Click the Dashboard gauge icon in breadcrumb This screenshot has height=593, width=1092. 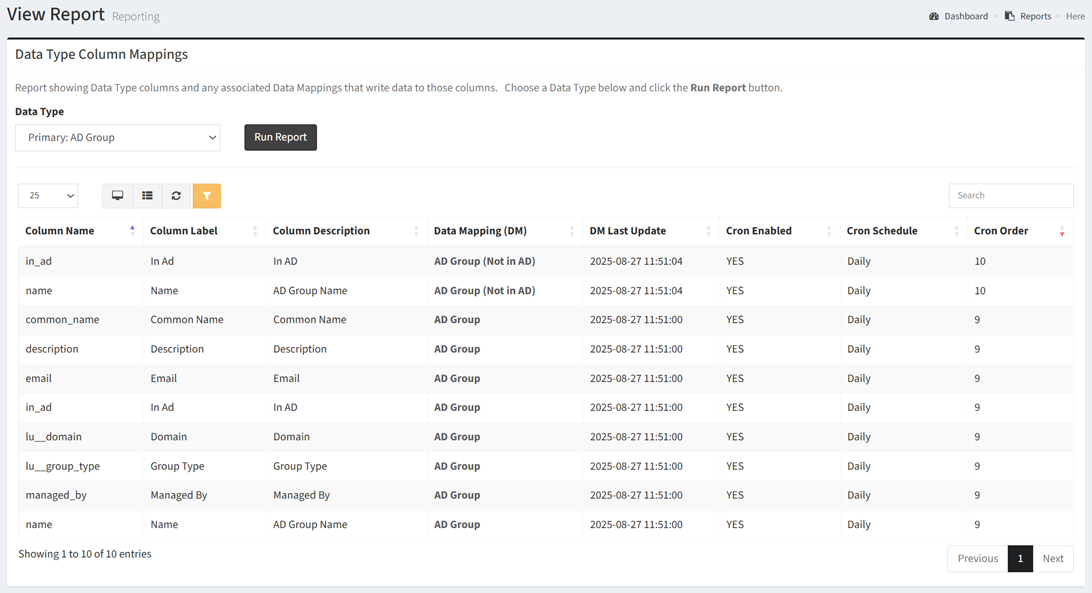[934, 16]
